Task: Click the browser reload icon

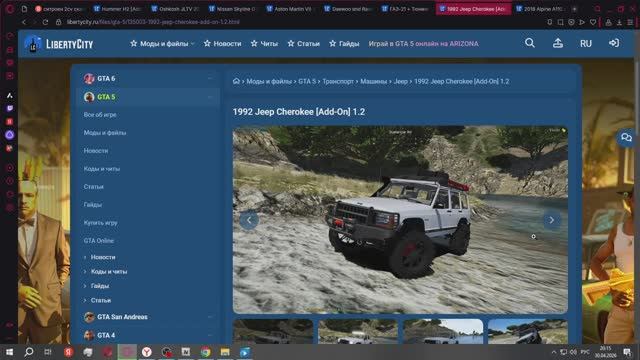Action: tap(45, 22)
